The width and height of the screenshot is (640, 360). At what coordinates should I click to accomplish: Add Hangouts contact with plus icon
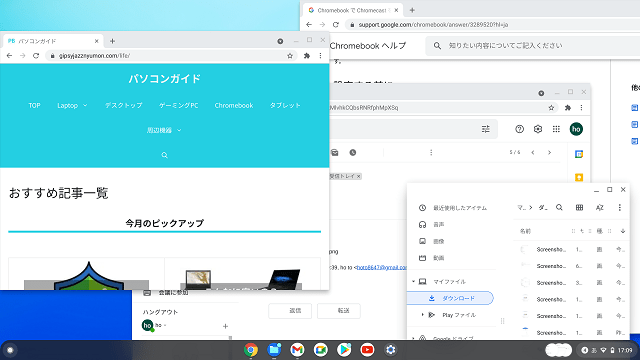[225, 326]
